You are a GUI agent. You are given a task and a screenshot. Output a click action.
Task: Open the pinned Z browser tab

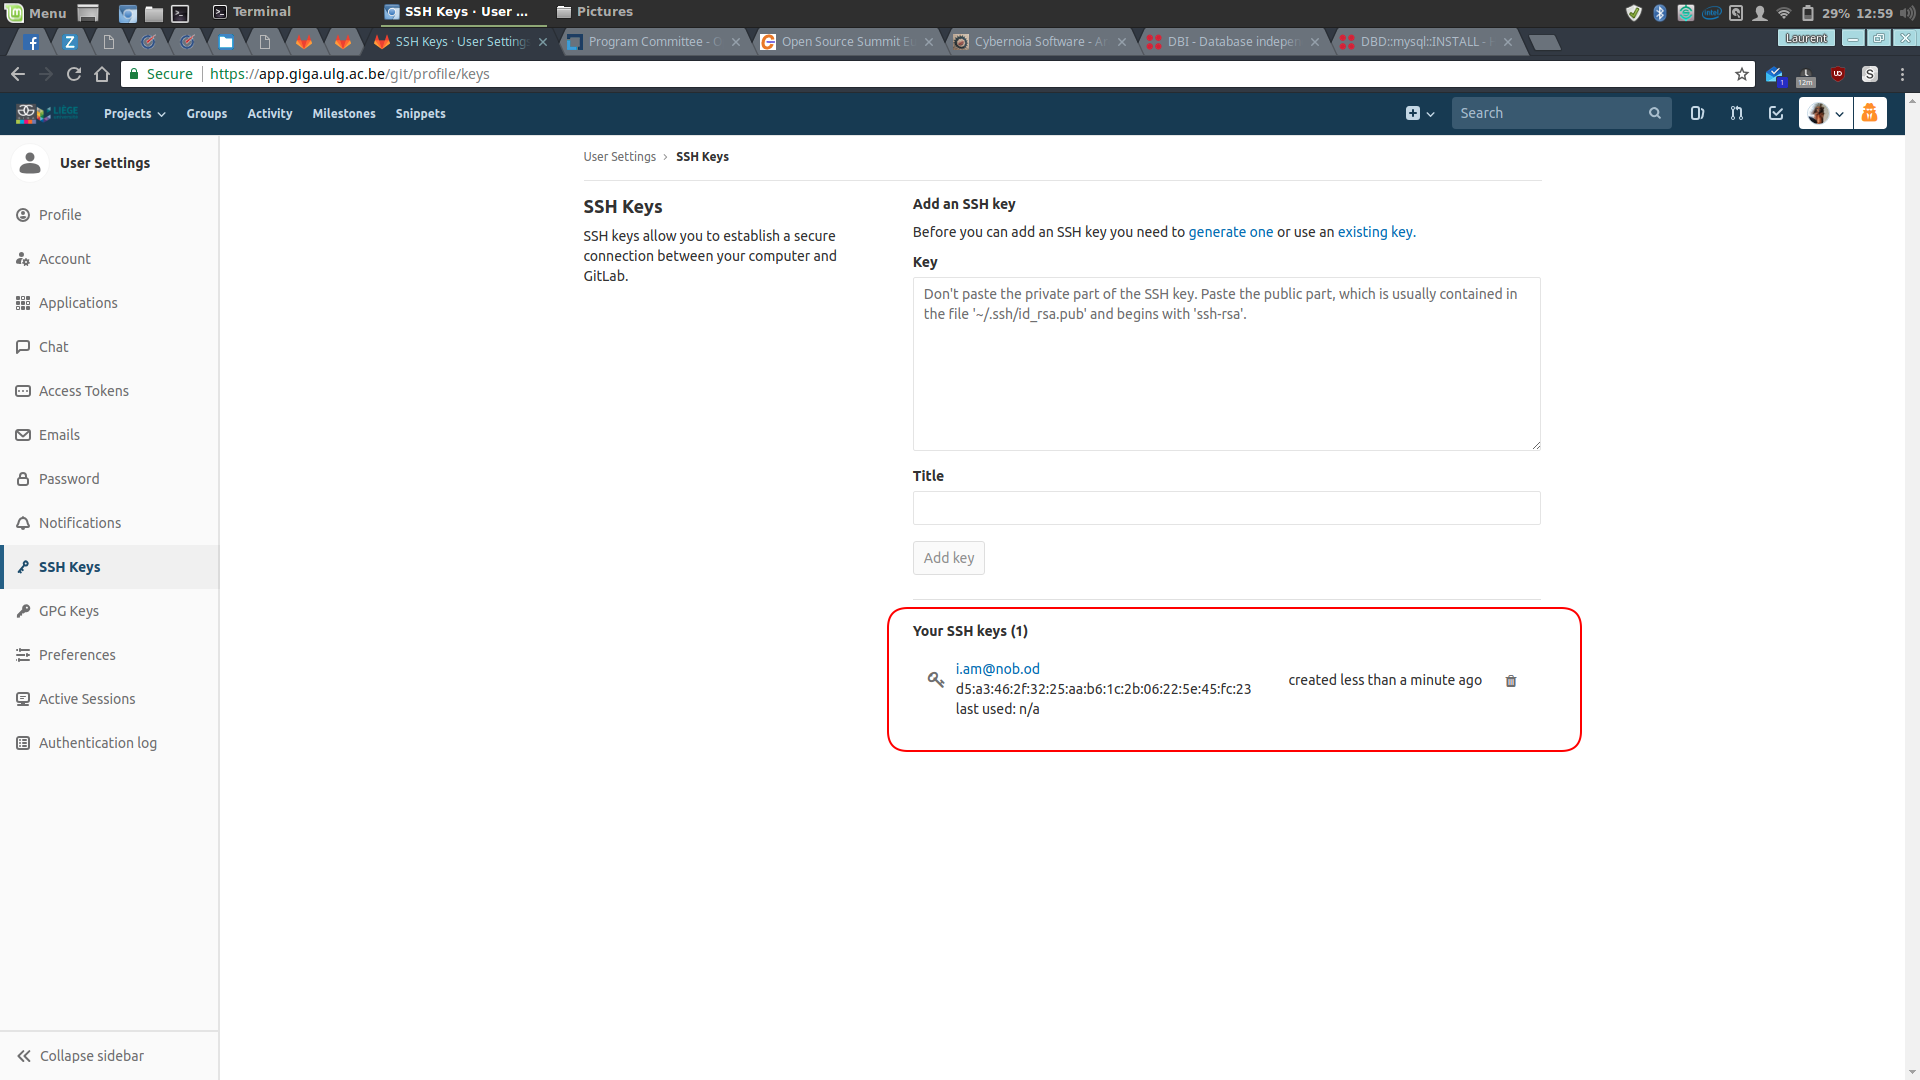(x=70, y=42)
